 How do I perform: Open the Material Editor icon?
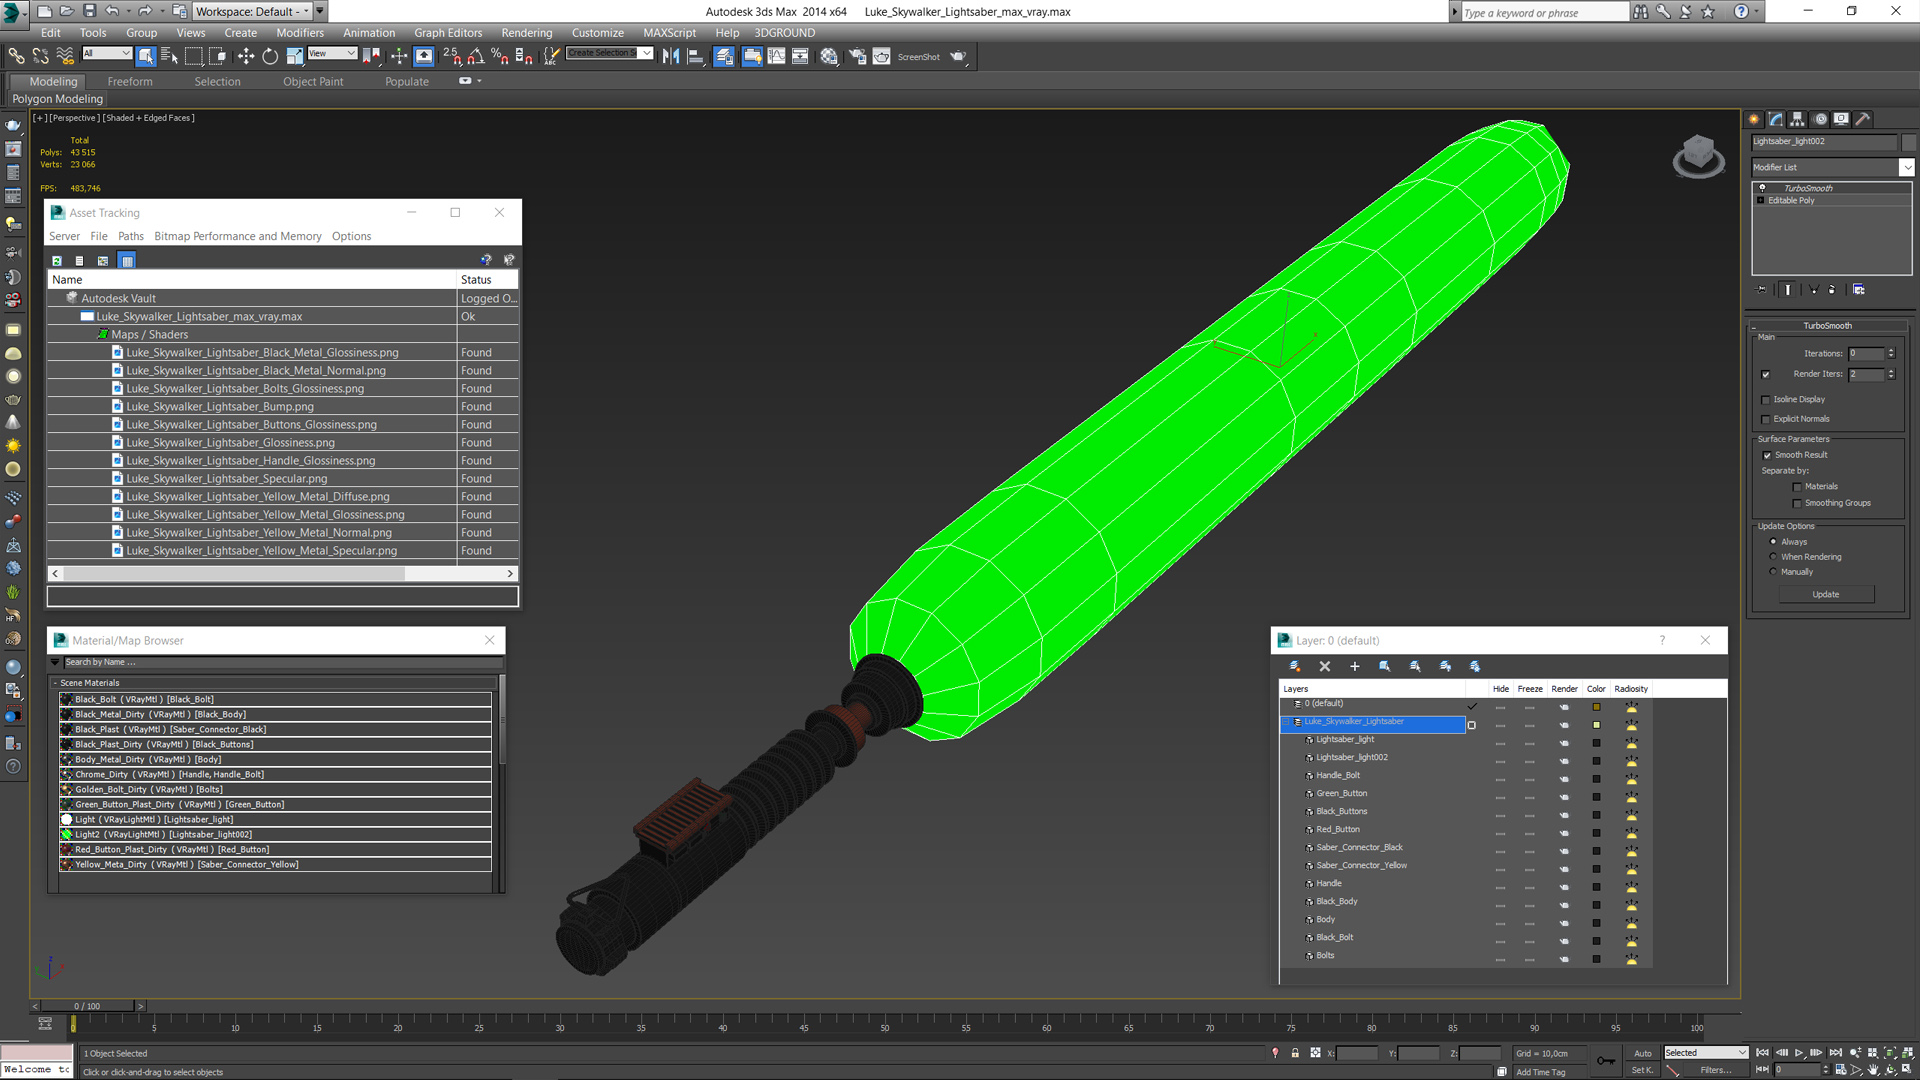click(x=829, y=57)
